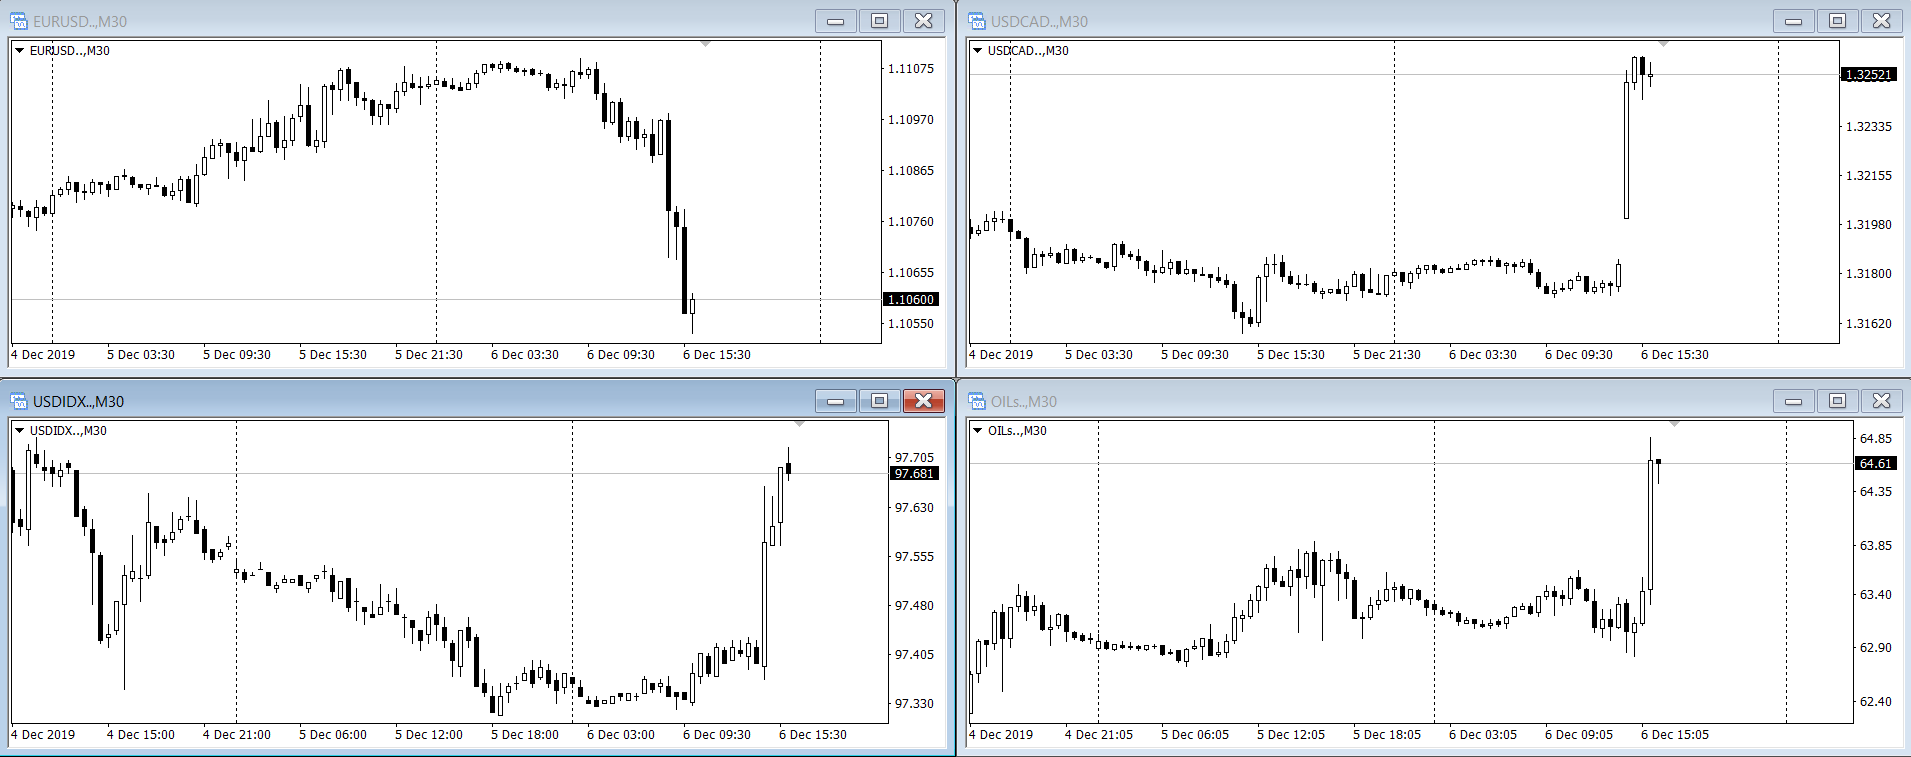
Task: Maximize the EURUSD chart window
Action: click(x=880, y=21)
